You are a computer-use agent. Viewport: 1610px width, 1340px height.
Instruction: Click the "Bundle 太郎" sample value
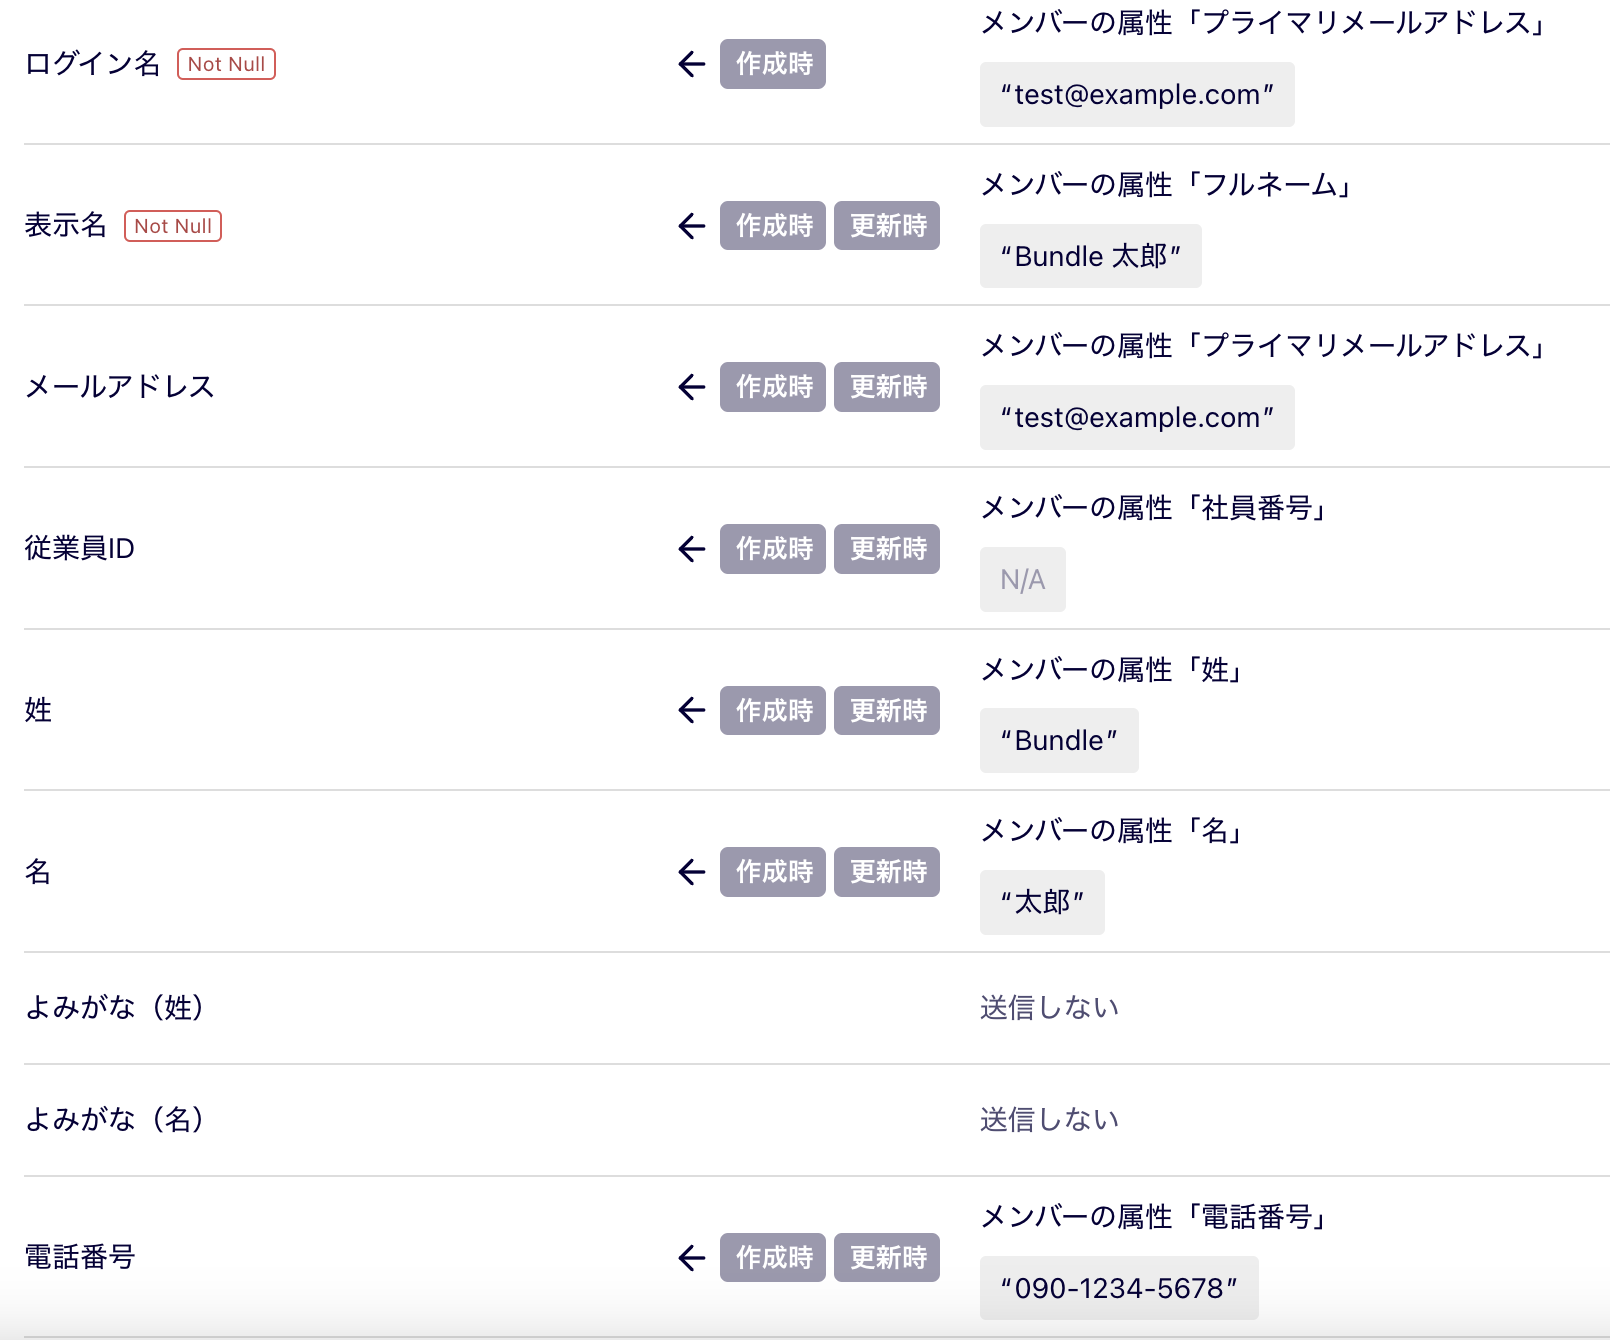(1090, 257)
